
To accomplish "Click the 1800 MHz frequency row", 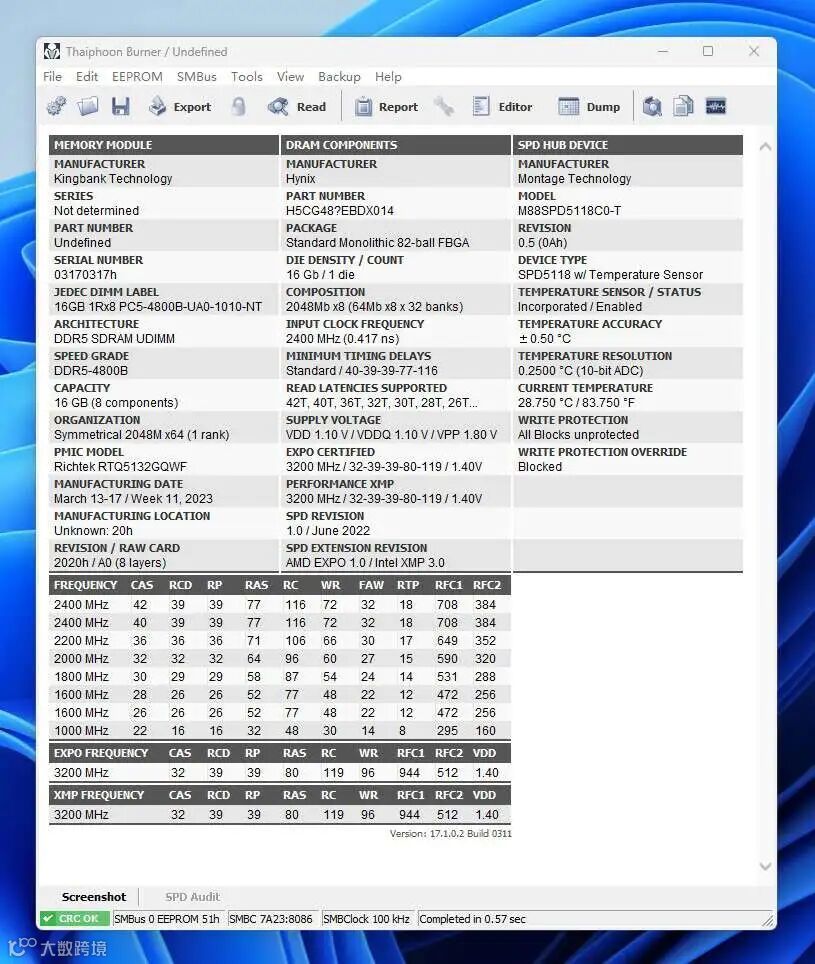I will [x=280, y=676].
